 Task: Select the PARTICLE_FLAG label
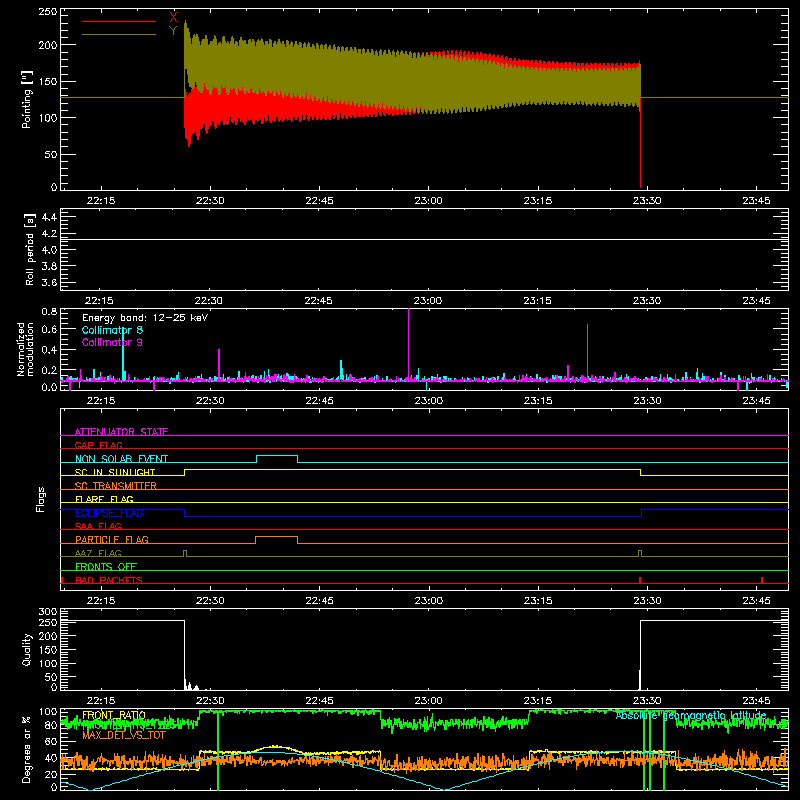tap(112, 539)
